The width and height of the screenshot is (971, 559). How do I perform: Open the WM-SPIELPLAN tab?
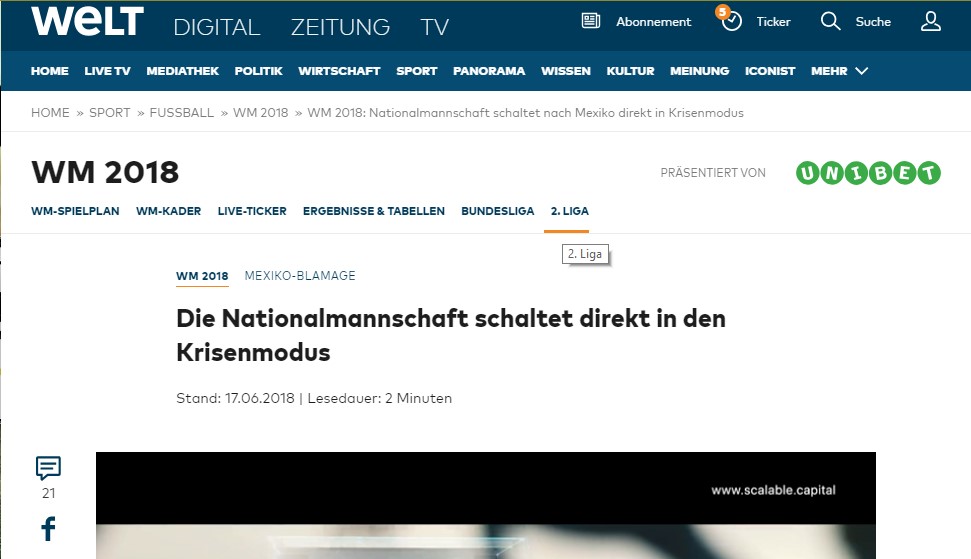(x=75, y=211)
